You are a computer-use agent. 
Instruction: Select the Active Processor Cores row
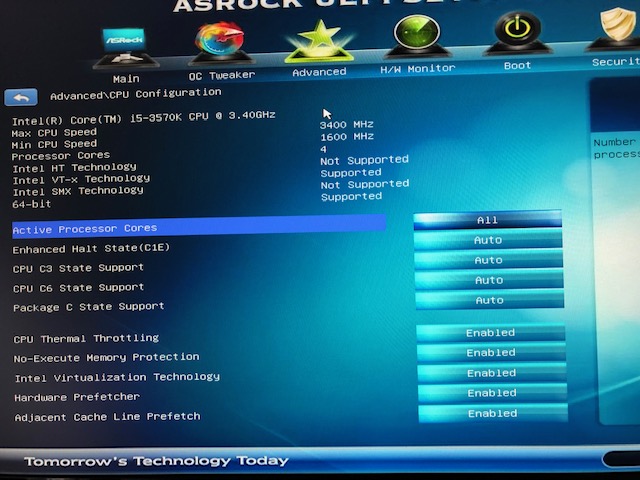coord(199,226)
